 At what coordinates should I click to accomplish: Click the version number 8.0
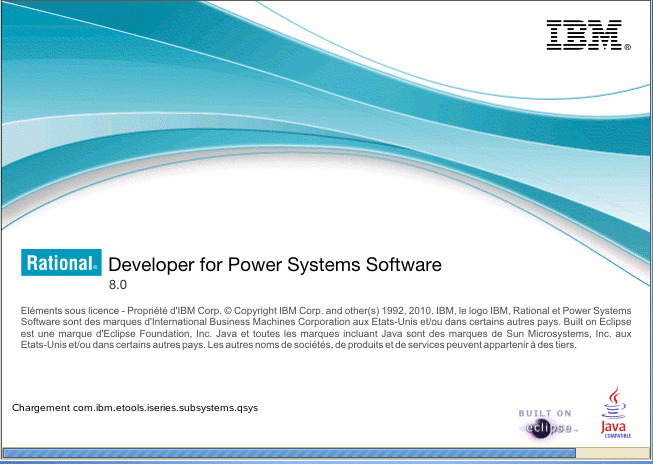pyautogui.click(x=117, y=285)
